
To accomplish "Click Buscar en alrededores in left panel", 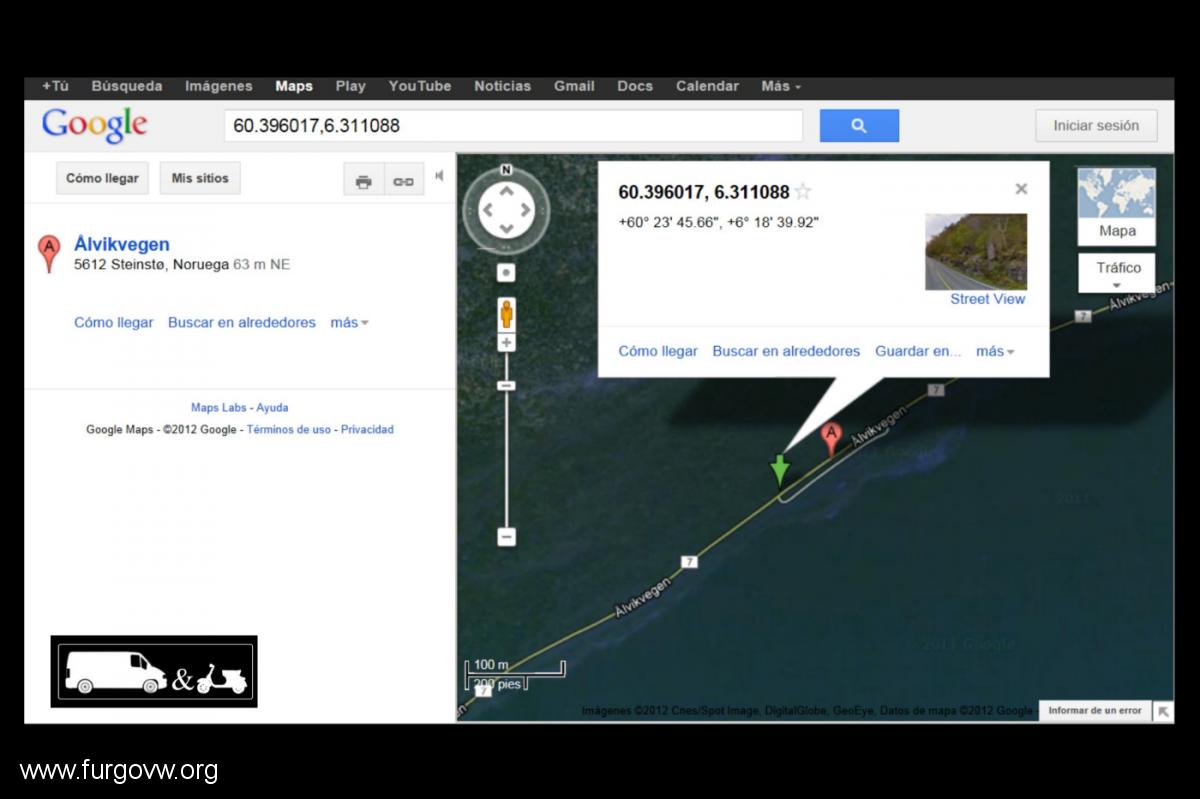I will click(x=242, y=323).
